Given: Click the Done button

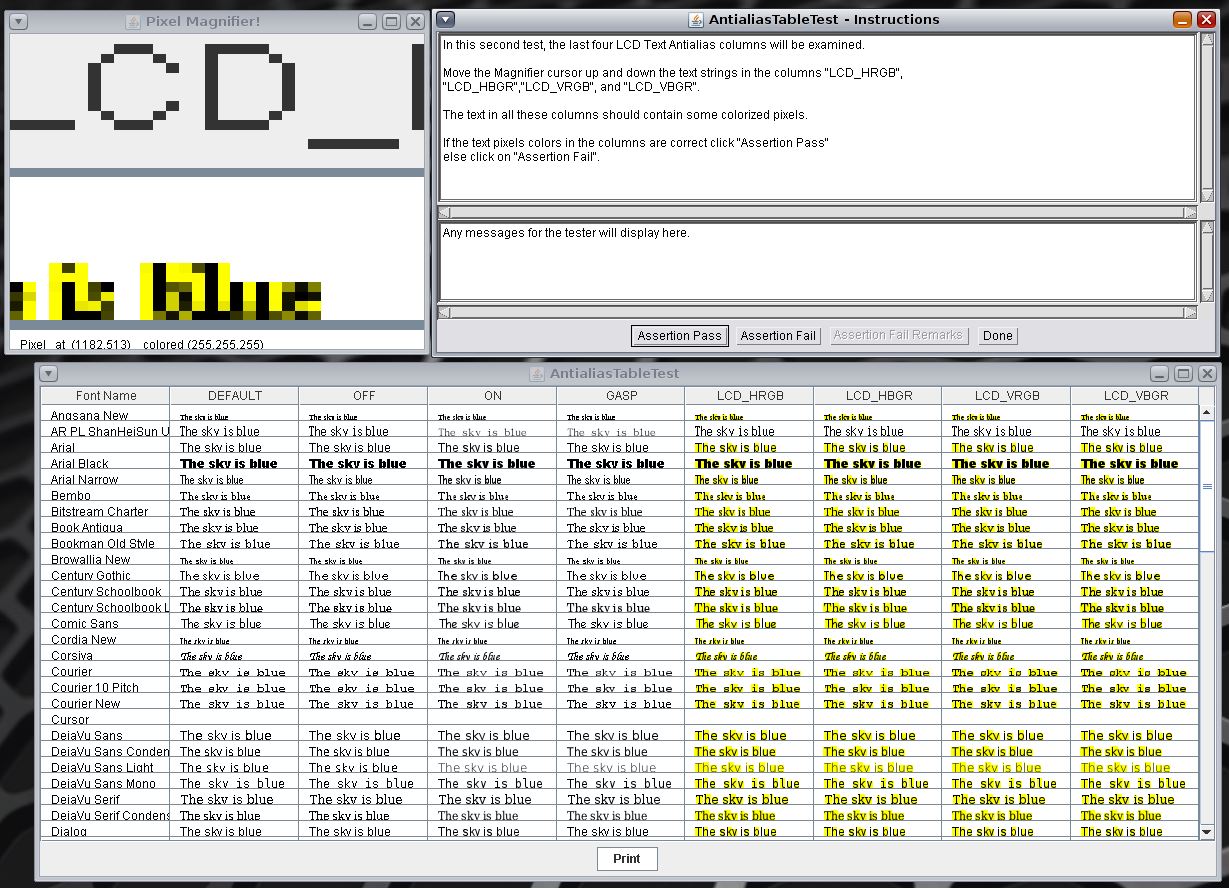Looking at the screenshot, I should pos(997,336).
